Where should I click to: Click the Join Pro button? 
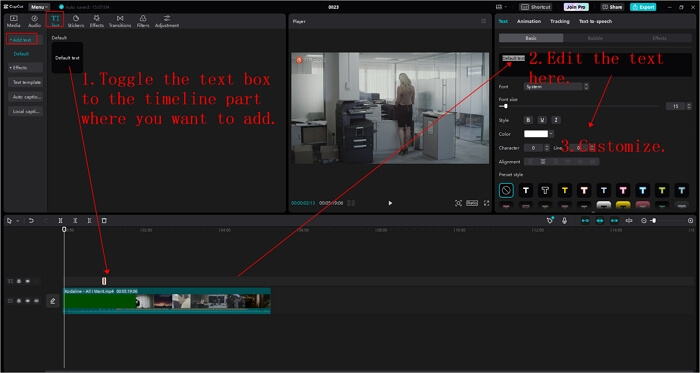(576, 7)
